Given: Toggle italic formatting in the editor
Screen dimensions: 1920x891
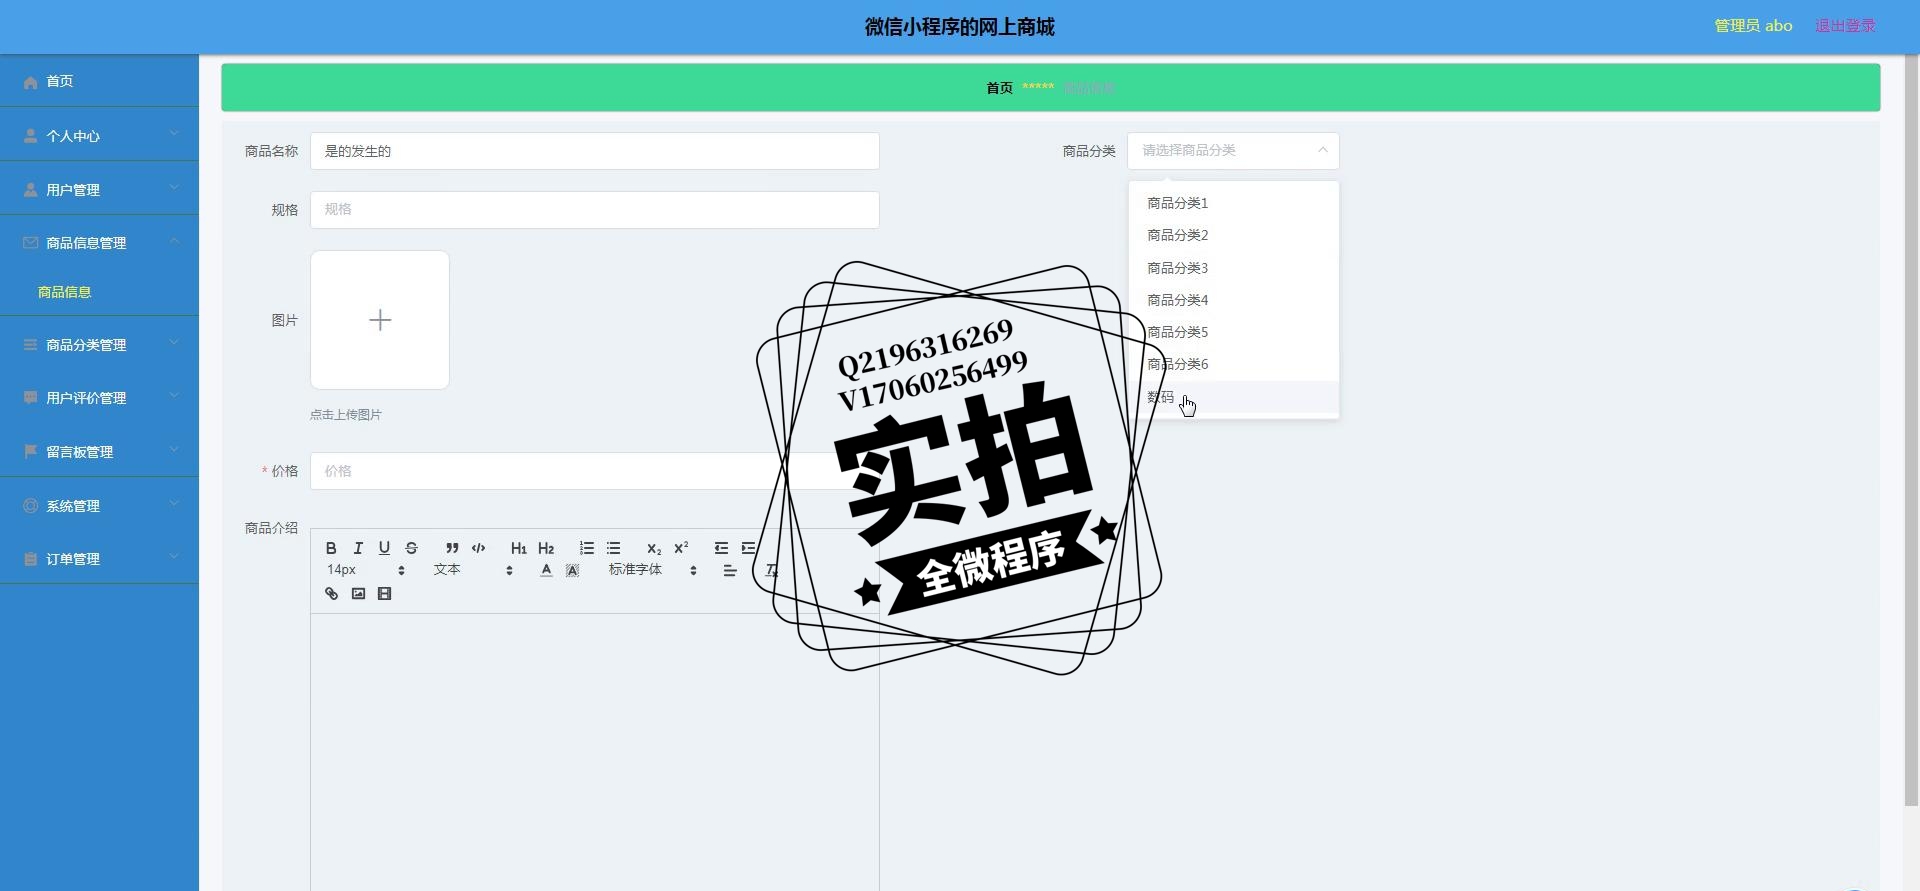Looking at the screenshot, I should pyautogui.click(x=358, y=548).
